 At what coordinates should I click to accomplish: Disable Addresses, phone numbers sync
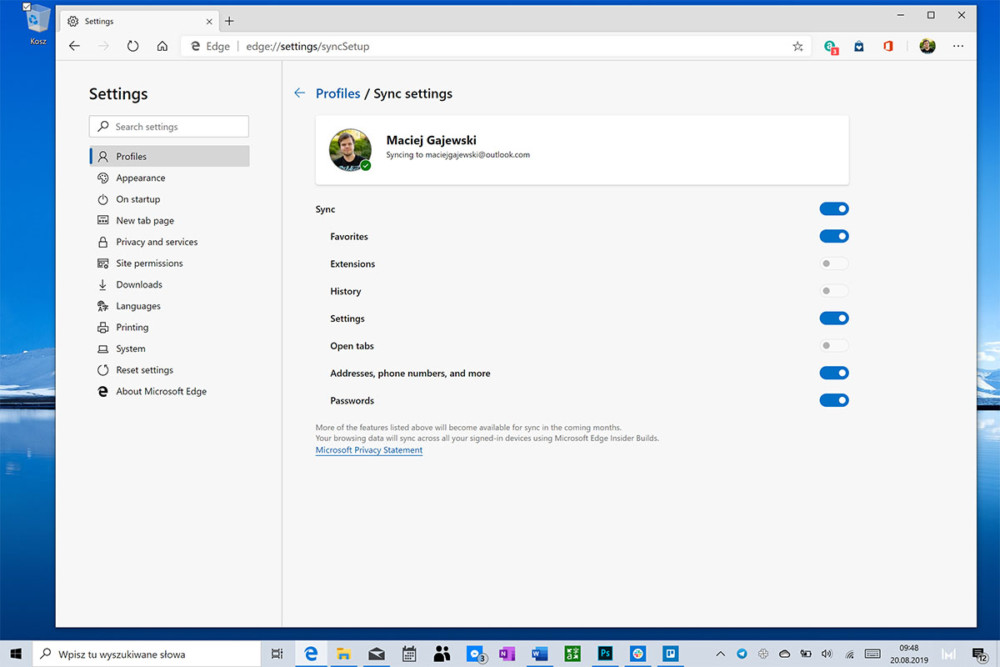[834, 373]
